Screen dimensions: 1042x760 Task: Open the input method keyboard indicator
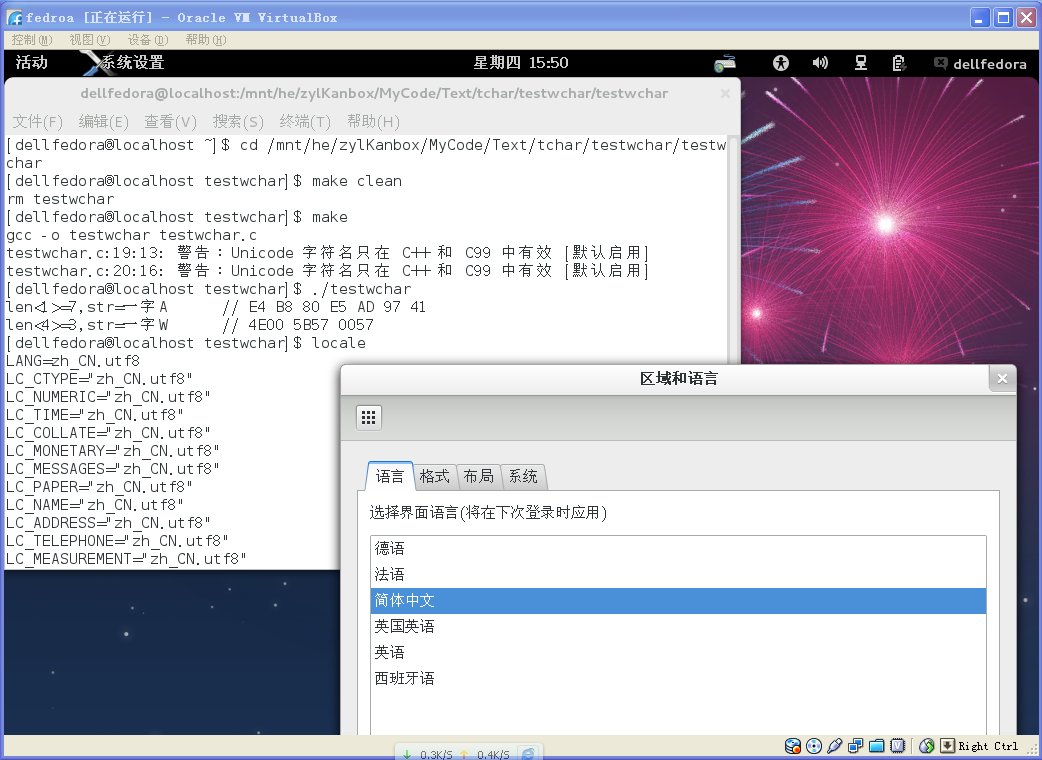pos(725,63)
